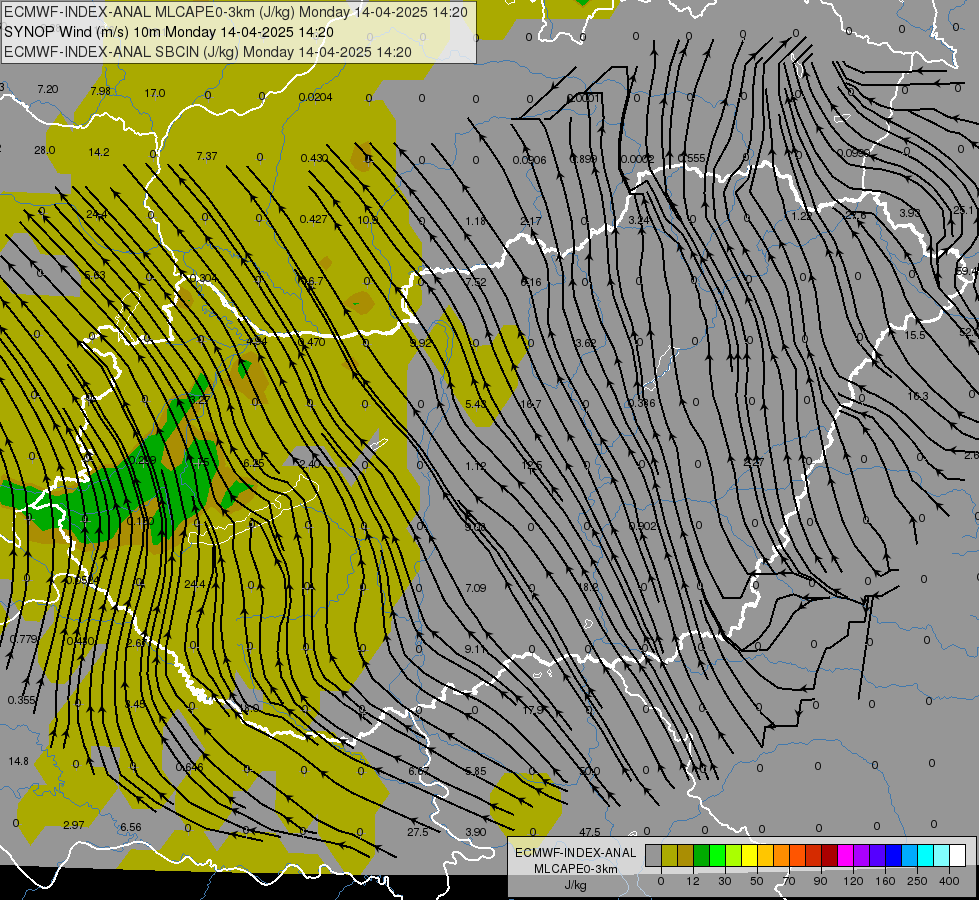
Task: Click the legend label MLCAPE0-3km
Action: 576,869
